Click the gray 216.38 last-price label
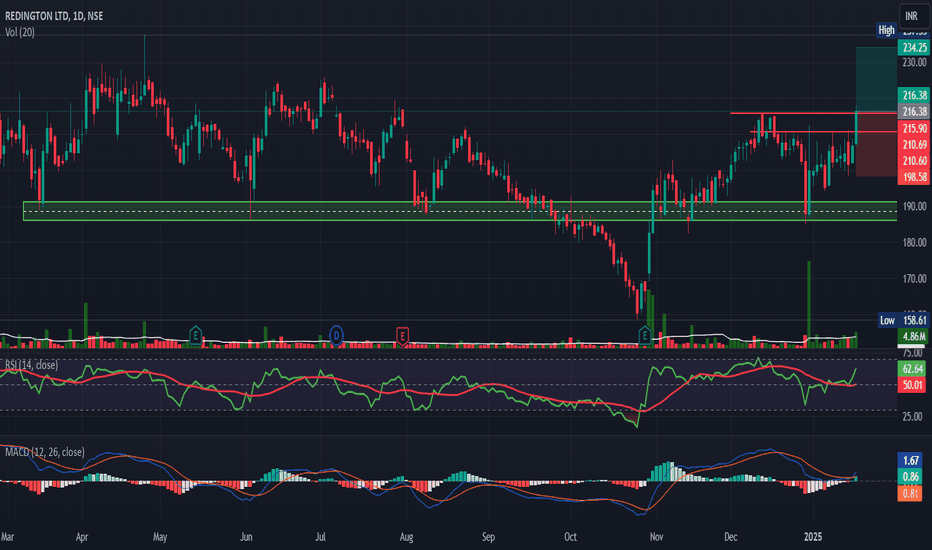Viewport: 932px width, 550px height. point(914,111)
